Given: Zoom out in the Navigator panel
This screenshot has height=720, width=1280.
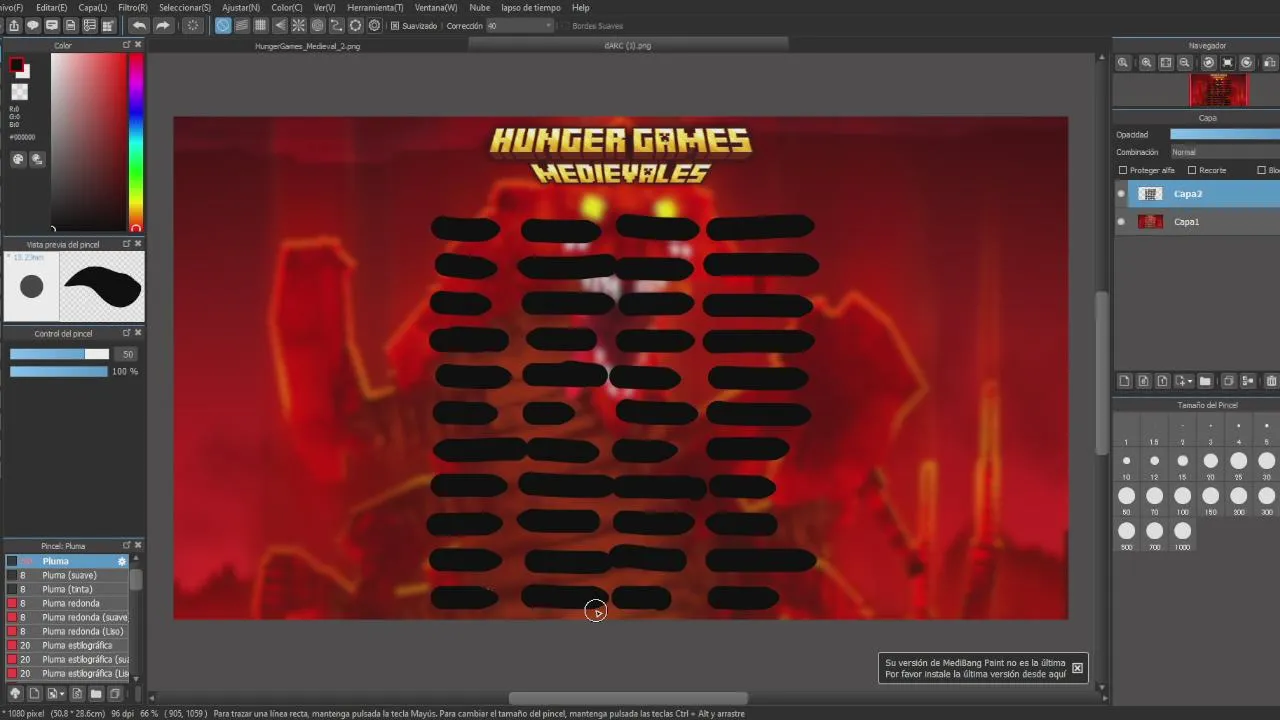Looking at the screenshot, I should 1185,62.
